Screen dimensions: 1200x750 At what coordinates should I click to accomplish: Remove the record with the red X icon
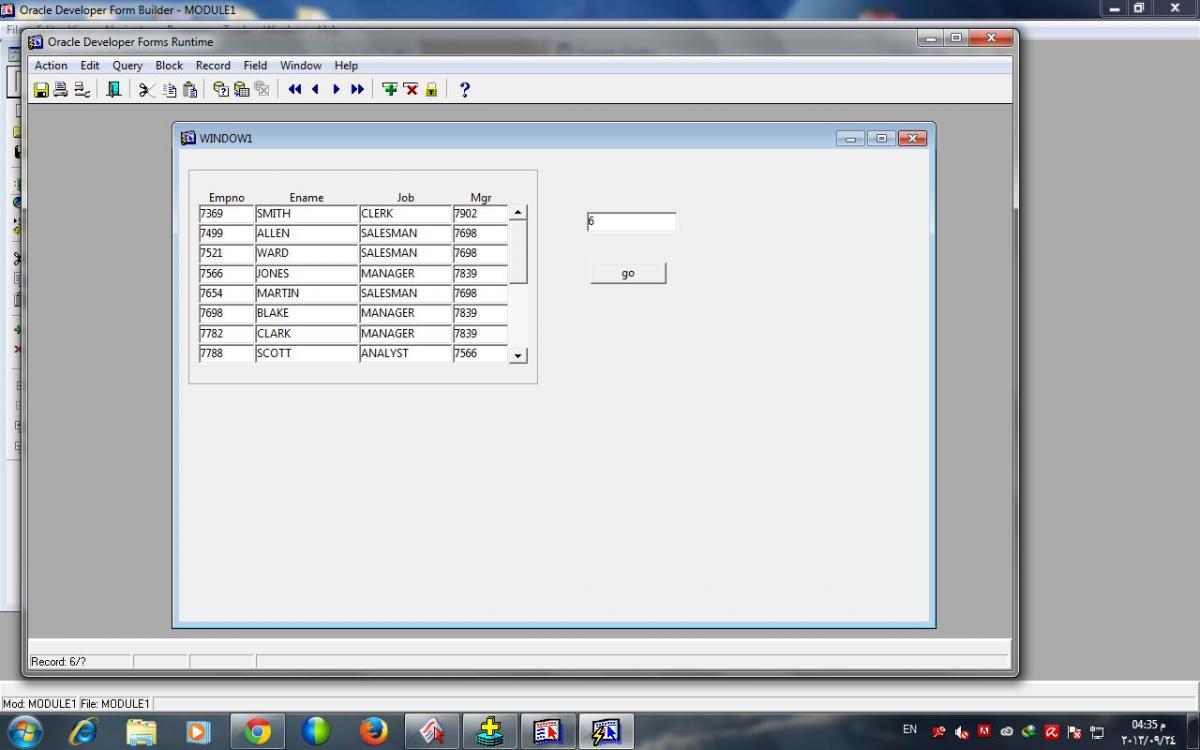point(411,90)
